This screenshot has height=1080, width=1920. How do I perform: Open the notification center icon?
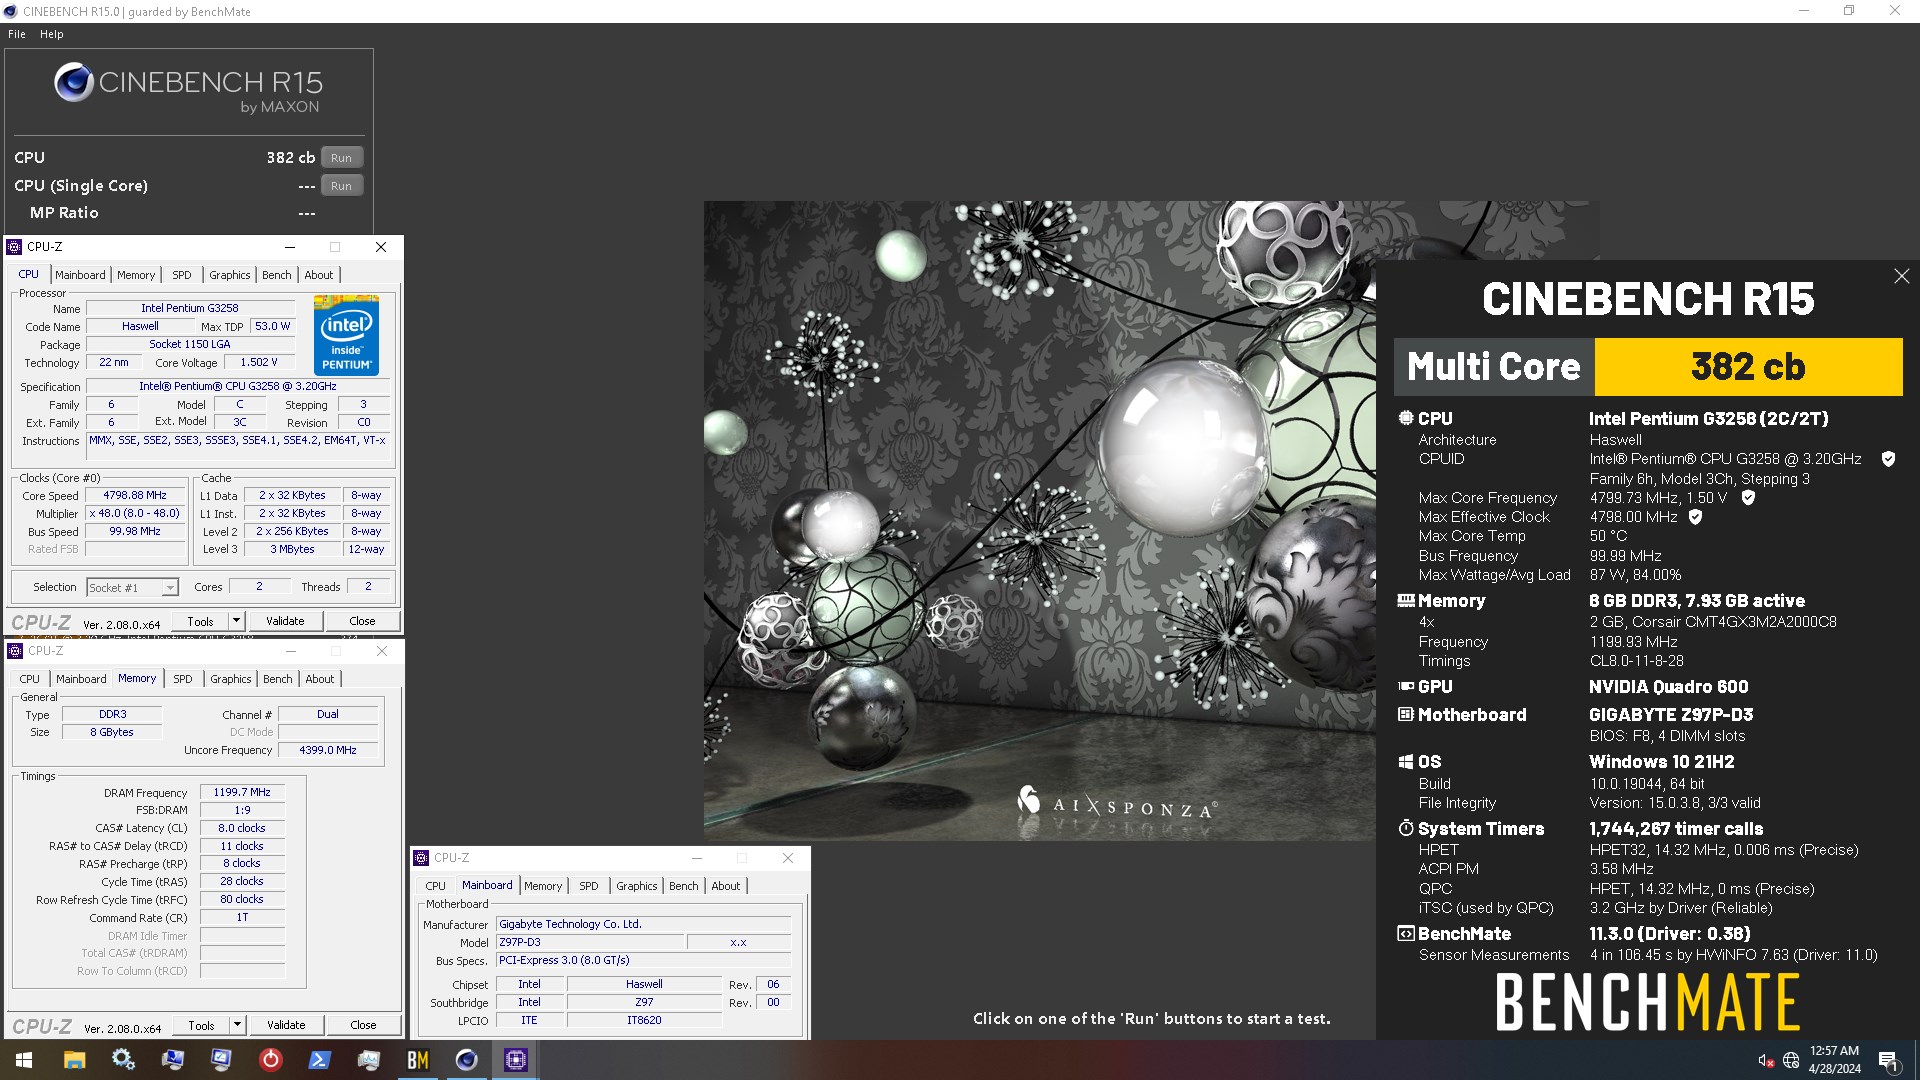tap(1888, 1060)
